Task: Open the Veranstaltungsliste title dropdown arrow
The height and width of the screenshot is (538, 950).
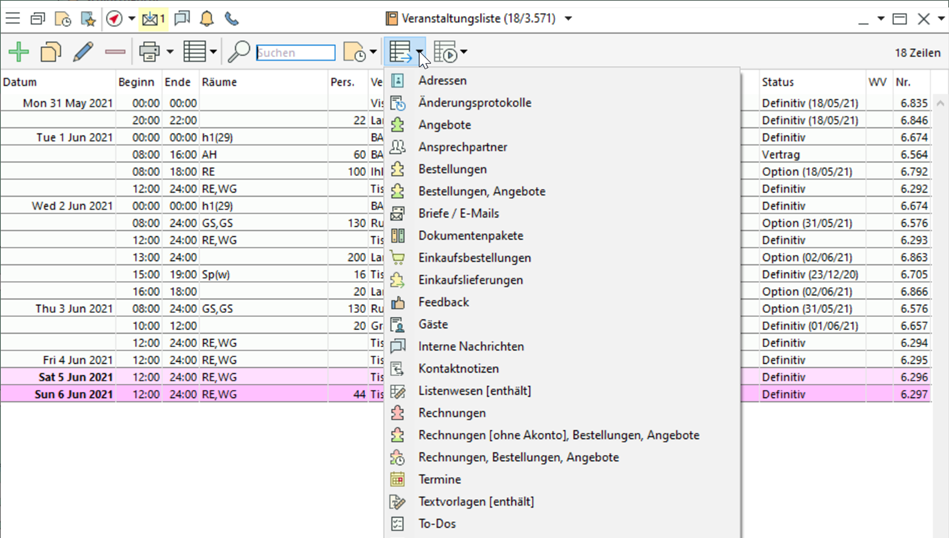Action: click(569, 18)
